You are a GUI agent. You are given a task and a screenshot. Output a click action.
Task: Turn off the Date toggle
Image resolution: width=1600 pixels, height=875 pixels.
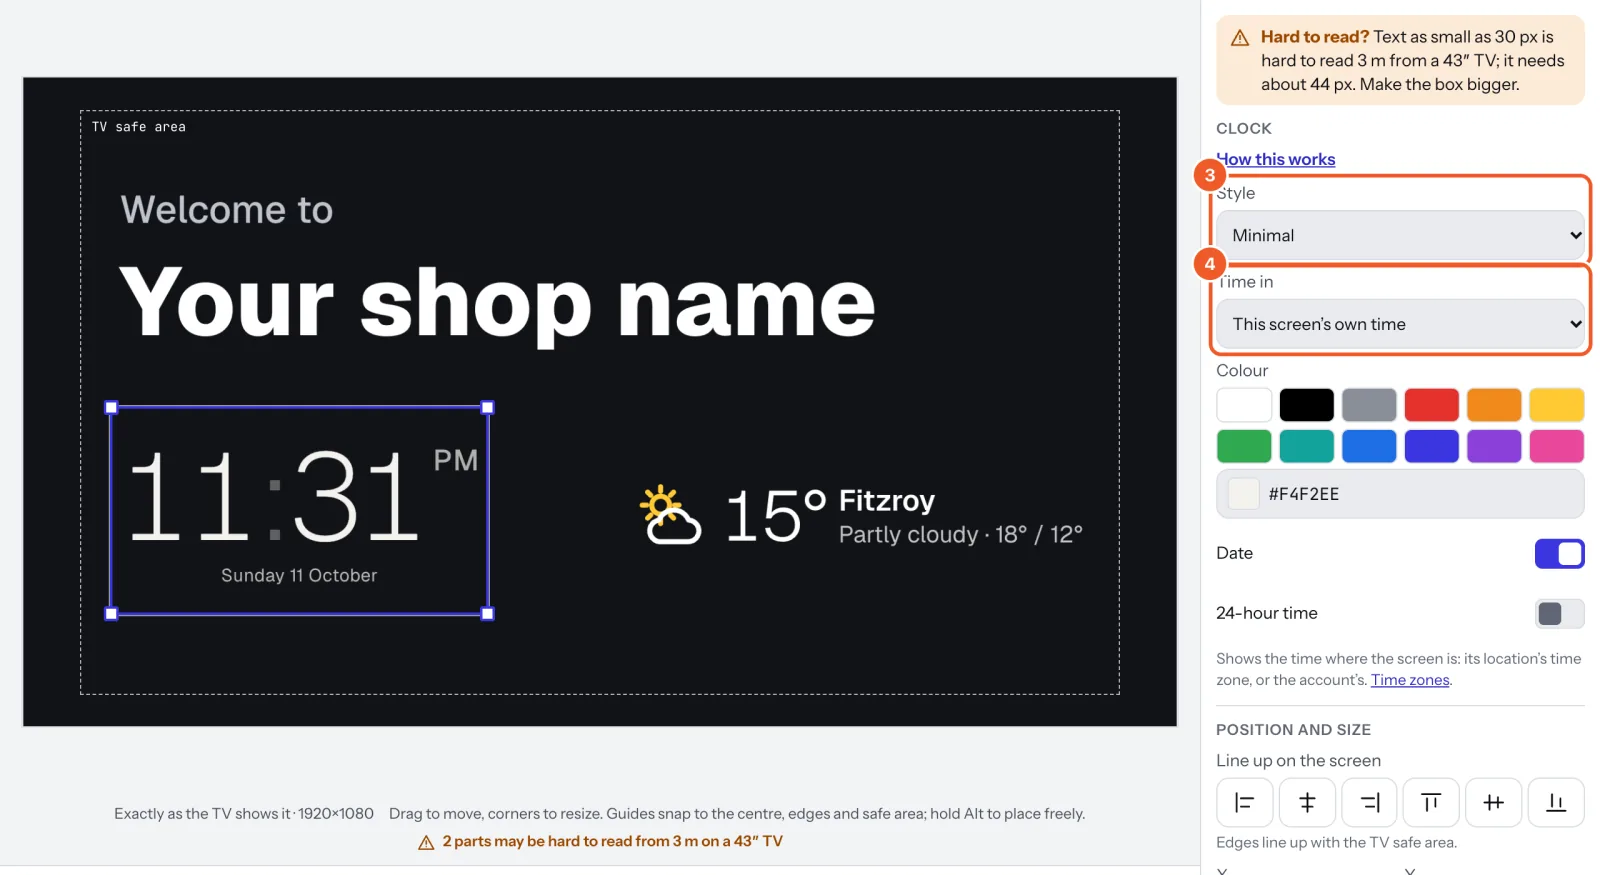1559,554
